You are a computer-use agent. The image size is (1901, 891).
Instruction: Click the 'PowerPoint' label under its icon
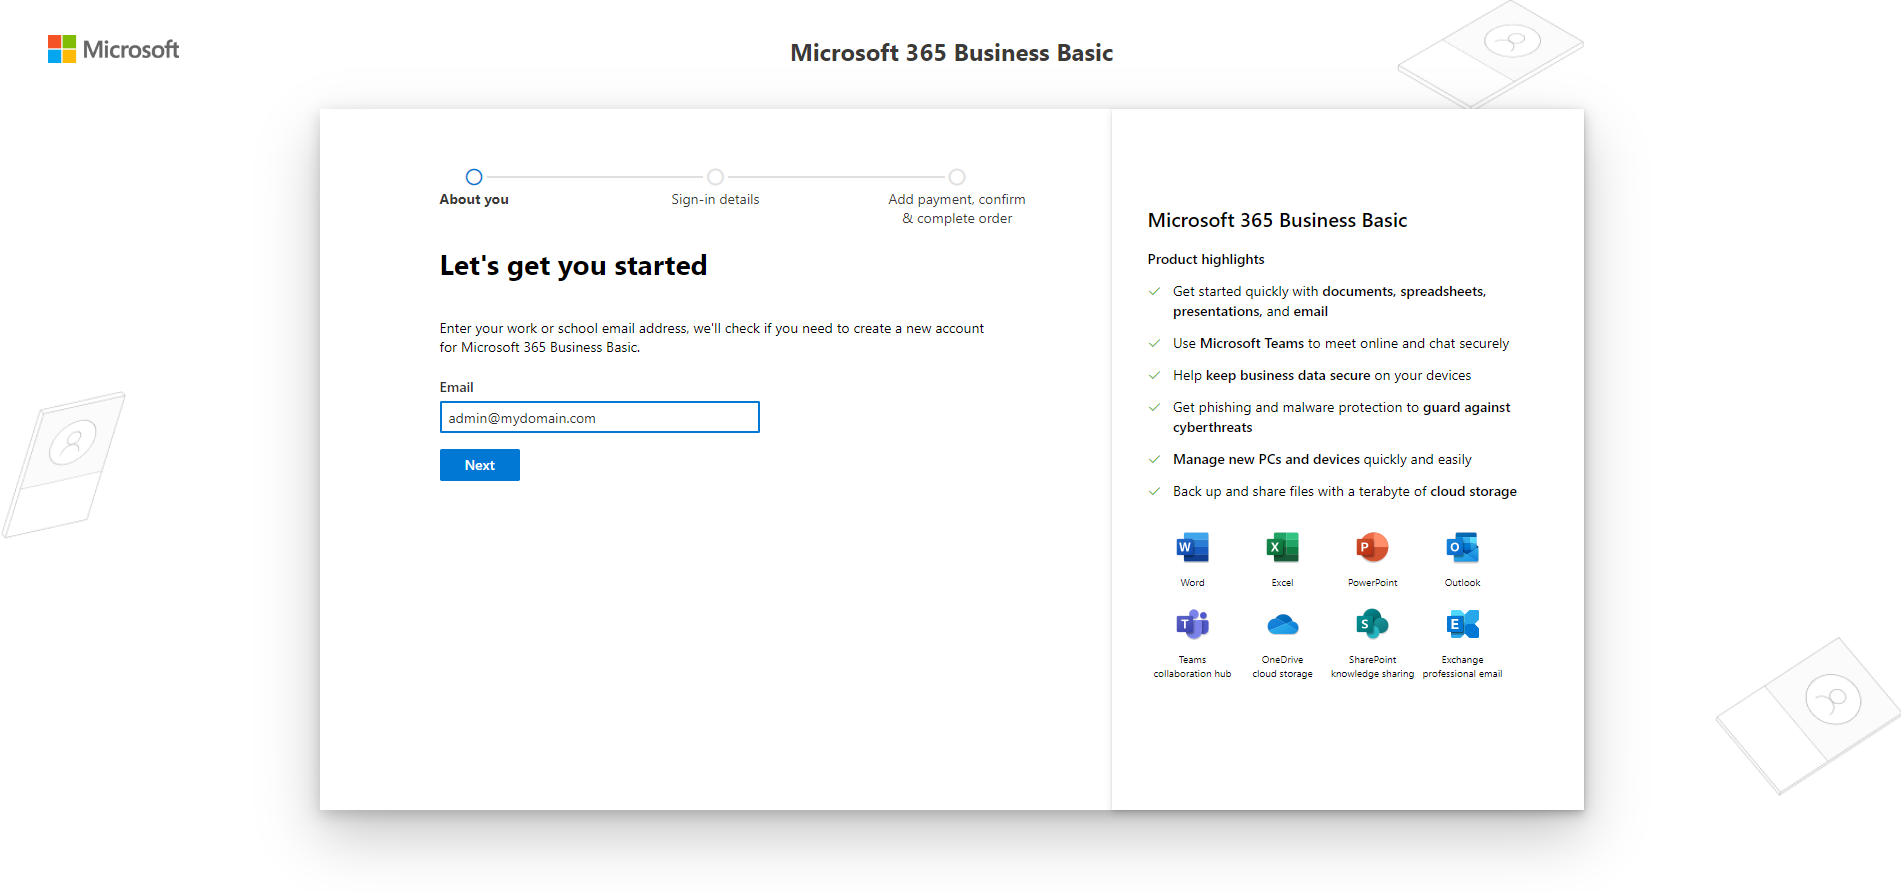(x=1372, y=583)
